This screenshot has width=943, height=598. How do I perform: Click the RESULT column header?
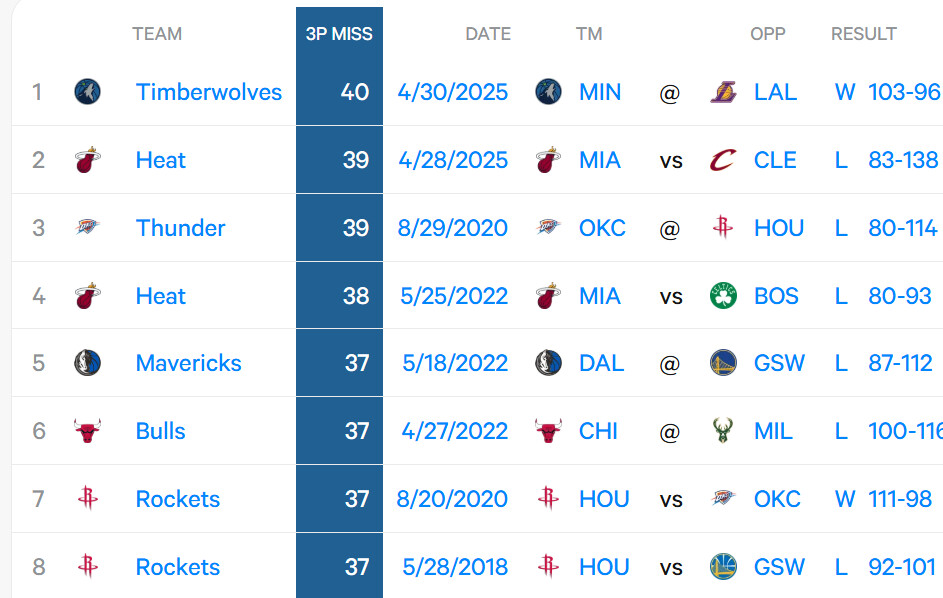click(x=864, y=34)
